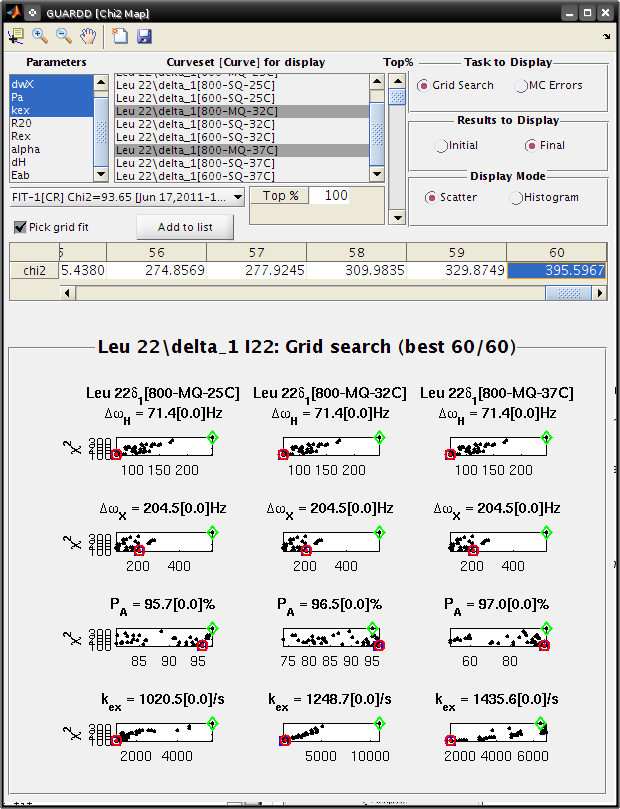Click chi2 cell with value 274.8569
Image resolution: width=620 pixels, height=809 pixels.
point(156,270)
